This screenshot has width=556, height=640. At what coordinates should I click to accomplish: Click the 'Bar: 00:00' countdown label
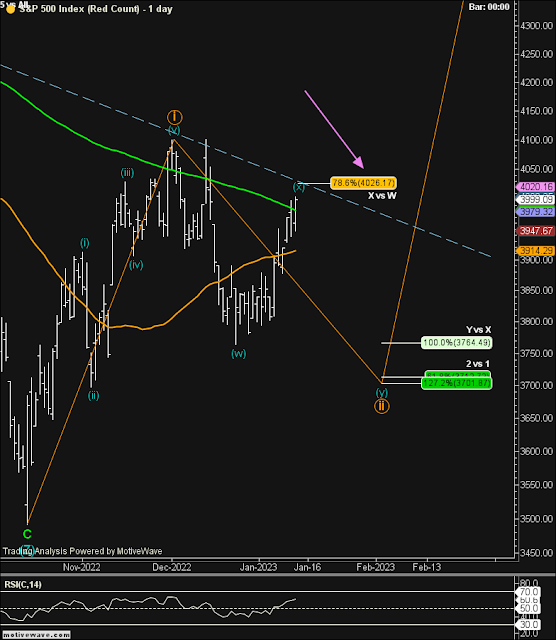coord(489,7)
